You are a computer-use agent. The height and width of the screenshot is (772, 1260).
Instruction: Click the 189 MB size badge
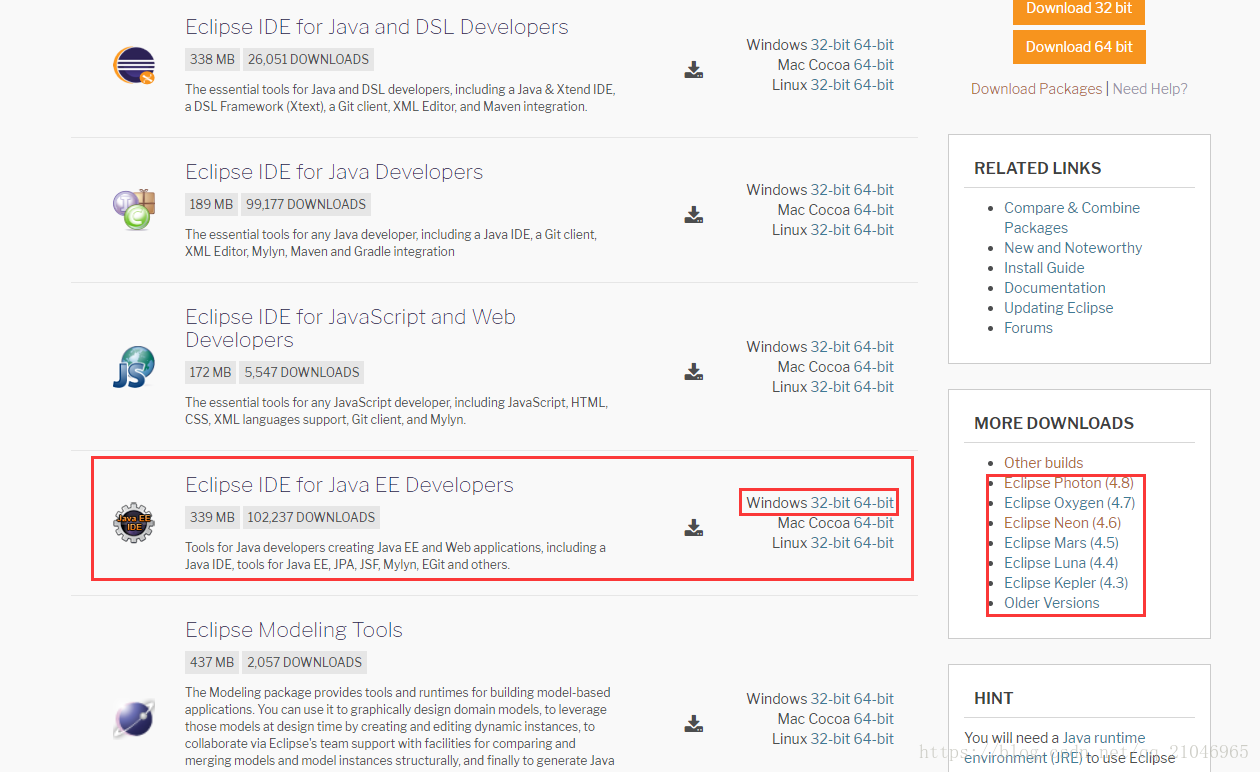(x=212, y=204)
